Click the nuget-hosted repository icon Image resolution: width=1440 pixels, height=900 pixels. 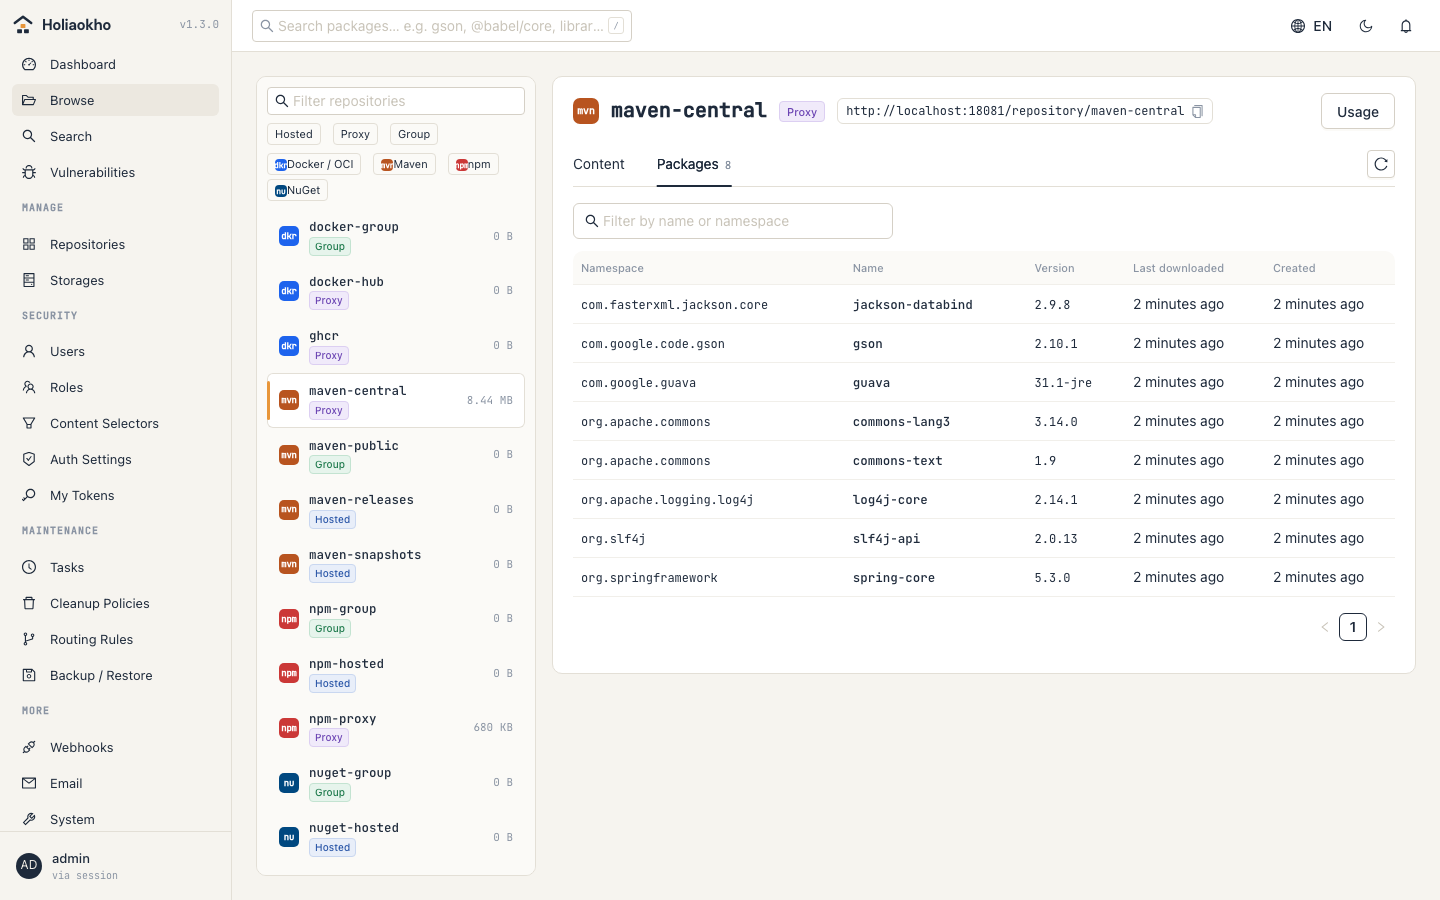click(x=289, y=837)
